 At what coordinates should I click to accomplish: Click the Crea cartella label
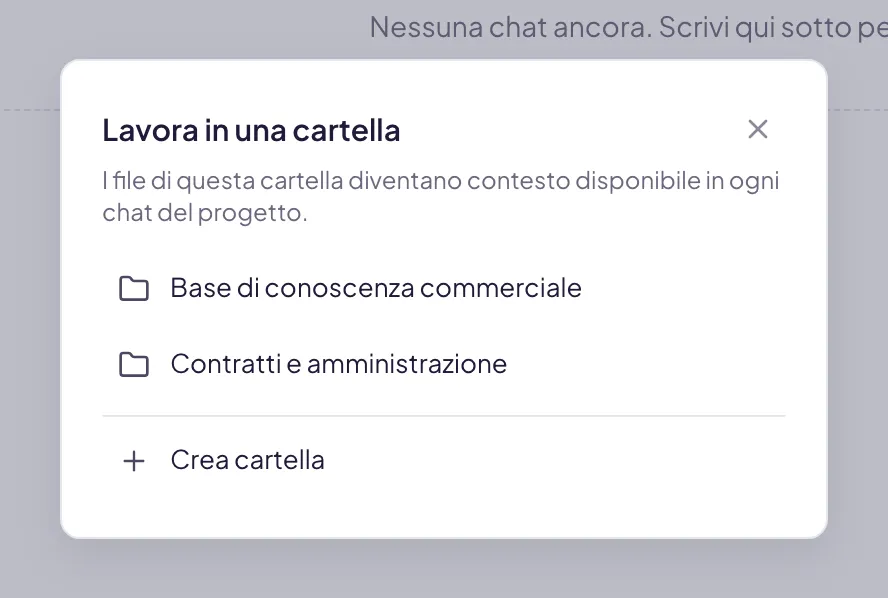tap(247, 460)
